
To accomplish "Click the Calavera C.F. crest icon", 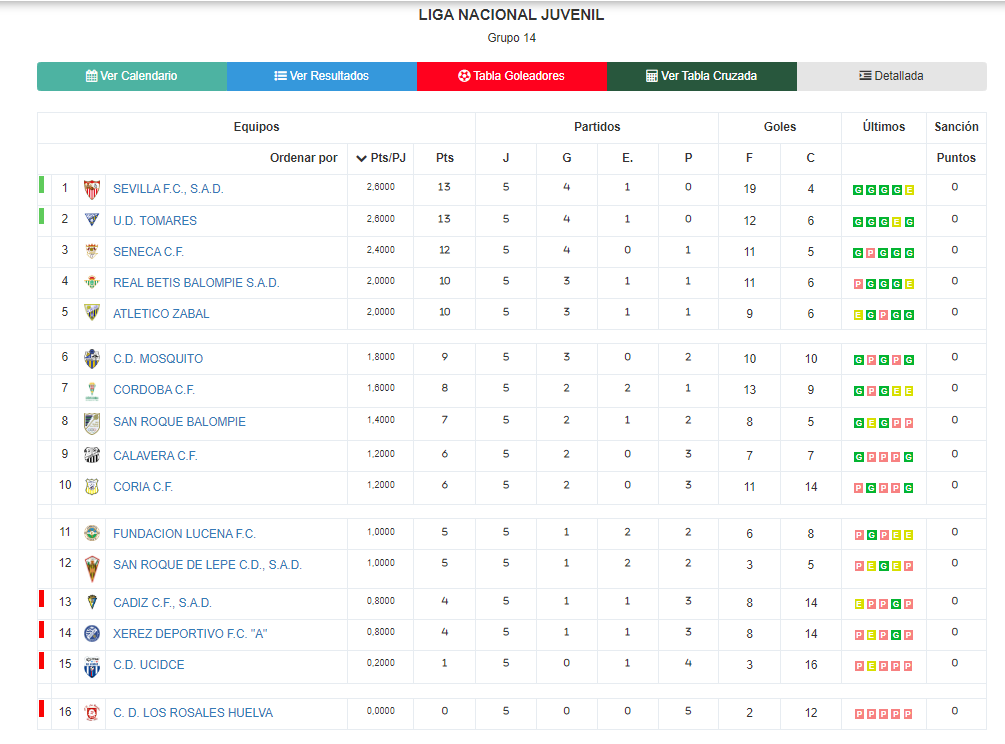I will point(92,456).
